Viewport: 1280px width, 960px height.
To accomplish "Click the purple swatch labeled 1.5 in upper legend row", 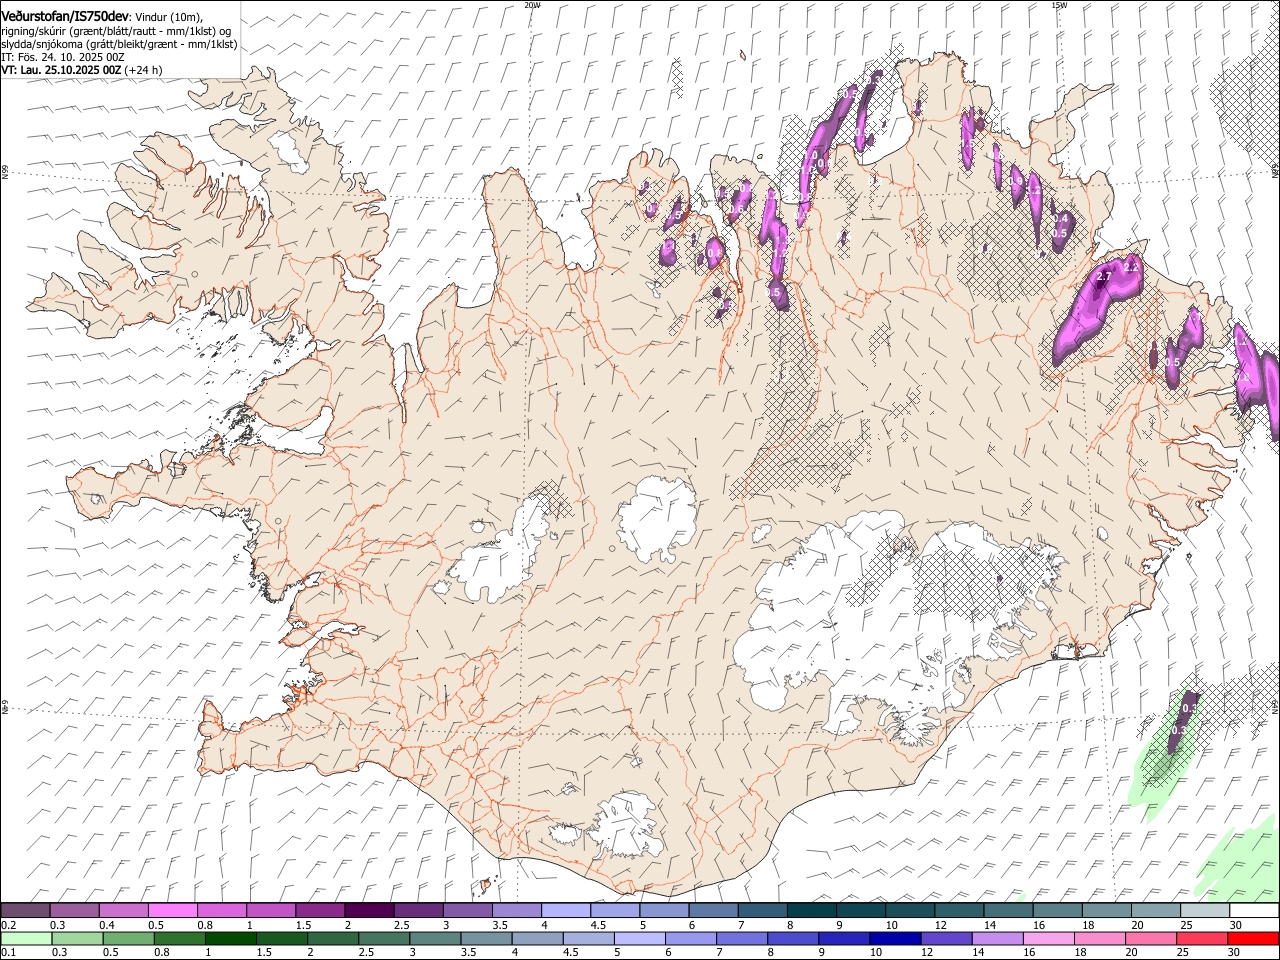I will (x=320, y=911).
